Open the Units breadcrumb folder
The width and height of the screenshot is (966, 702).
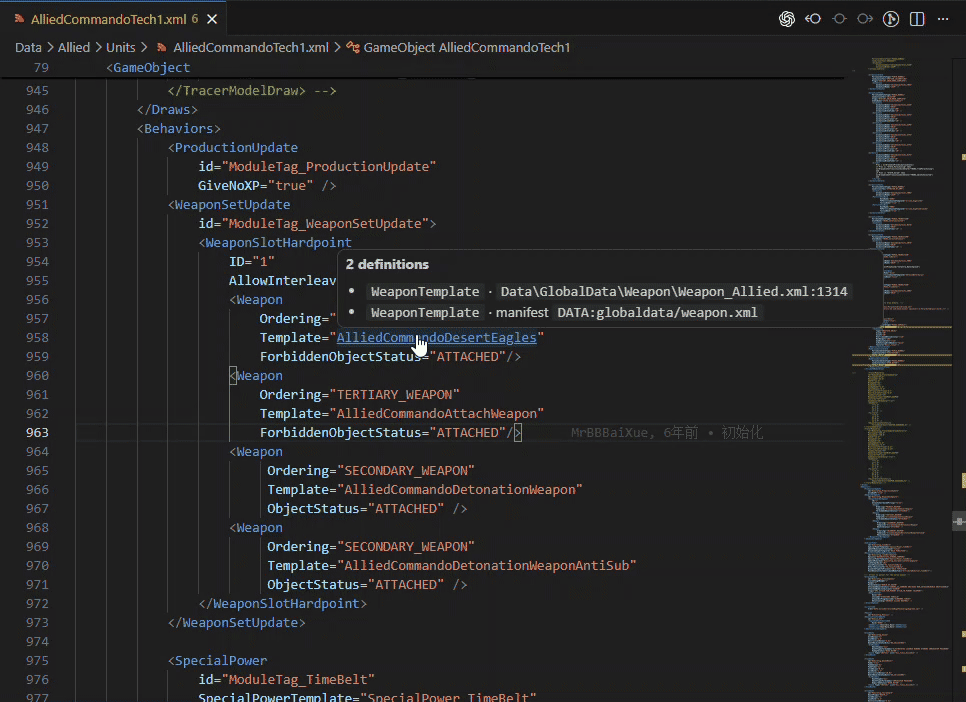pos(121,47)
